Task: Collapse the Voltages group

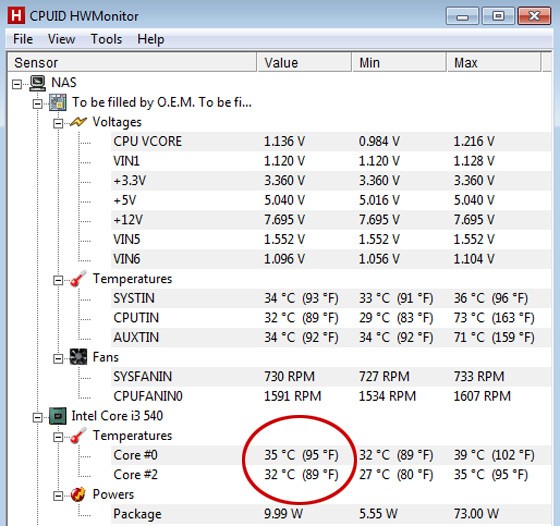Action: pos(58,124)
